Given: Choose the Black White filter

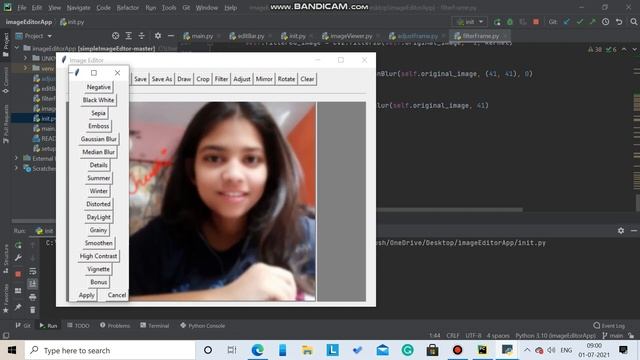Looking at the screenshot, I should pyautogui.click(x=98, y=100).
